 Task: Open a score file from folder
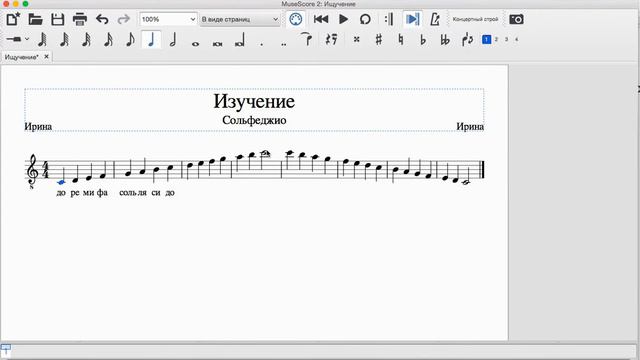36,19
